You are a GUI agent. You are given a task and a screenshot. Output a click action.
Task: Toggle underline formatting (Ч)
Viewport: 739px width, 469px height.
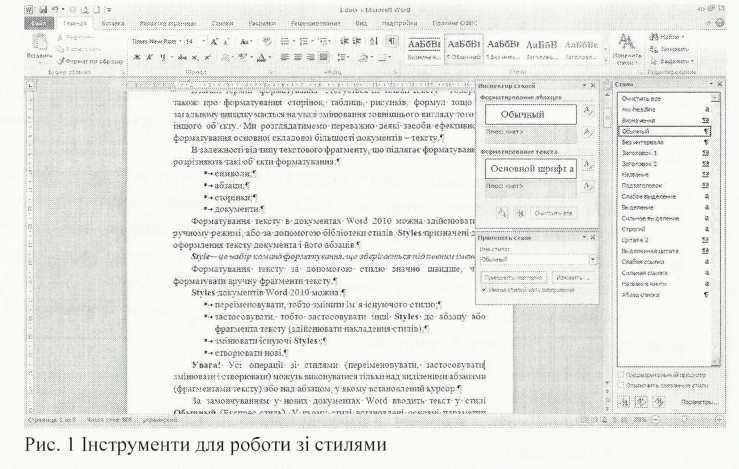(163, 58)
